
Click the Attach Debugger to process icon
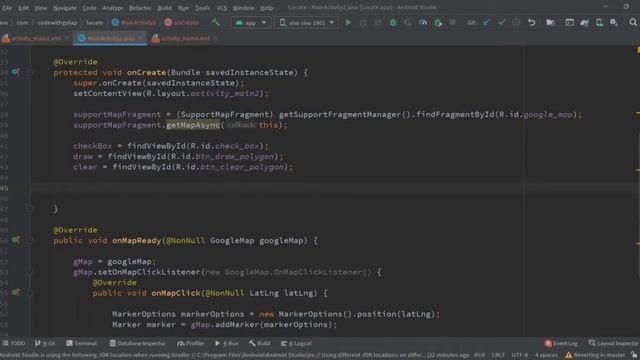coord(438,22)
